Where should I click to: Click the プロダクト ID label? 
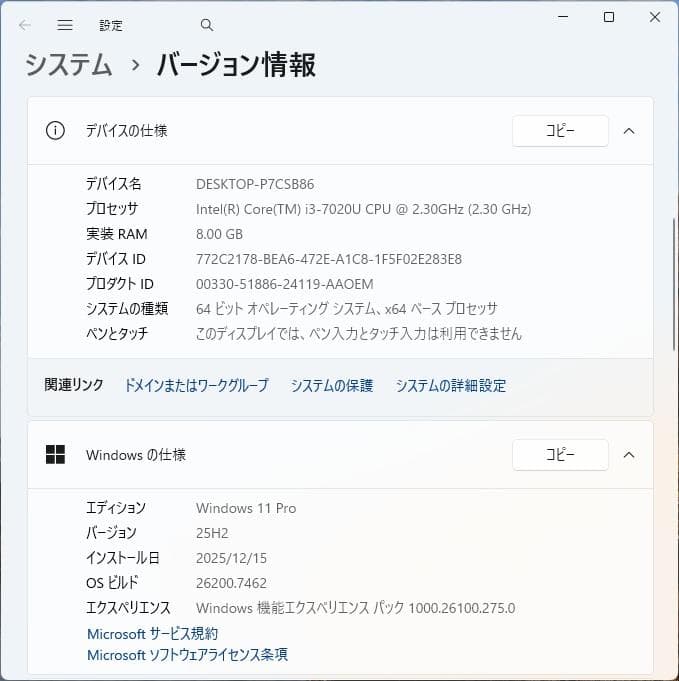[x=120, y=284]
